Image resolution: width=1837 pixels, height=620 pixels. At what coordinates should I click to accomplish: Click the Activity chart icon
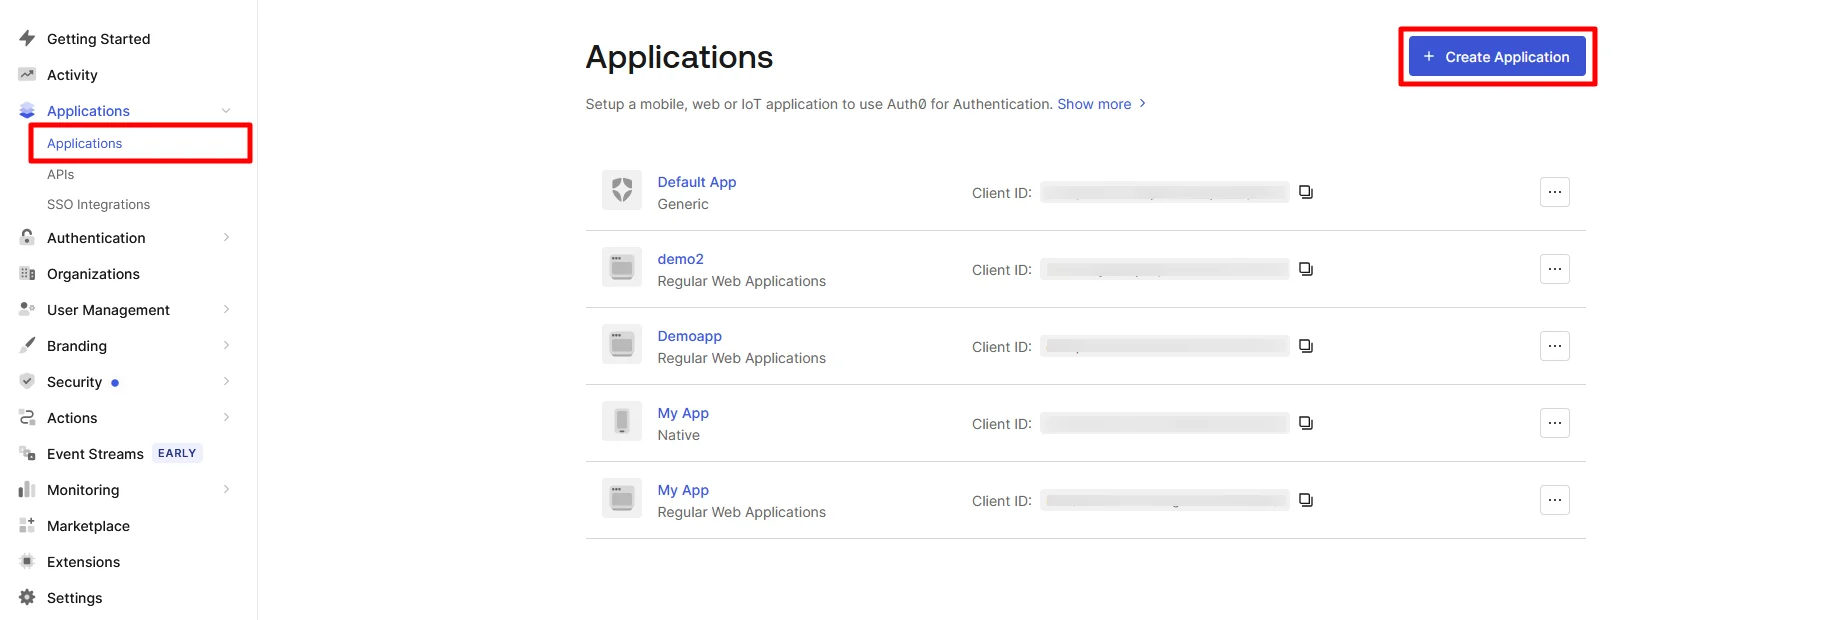pos(27,74)
